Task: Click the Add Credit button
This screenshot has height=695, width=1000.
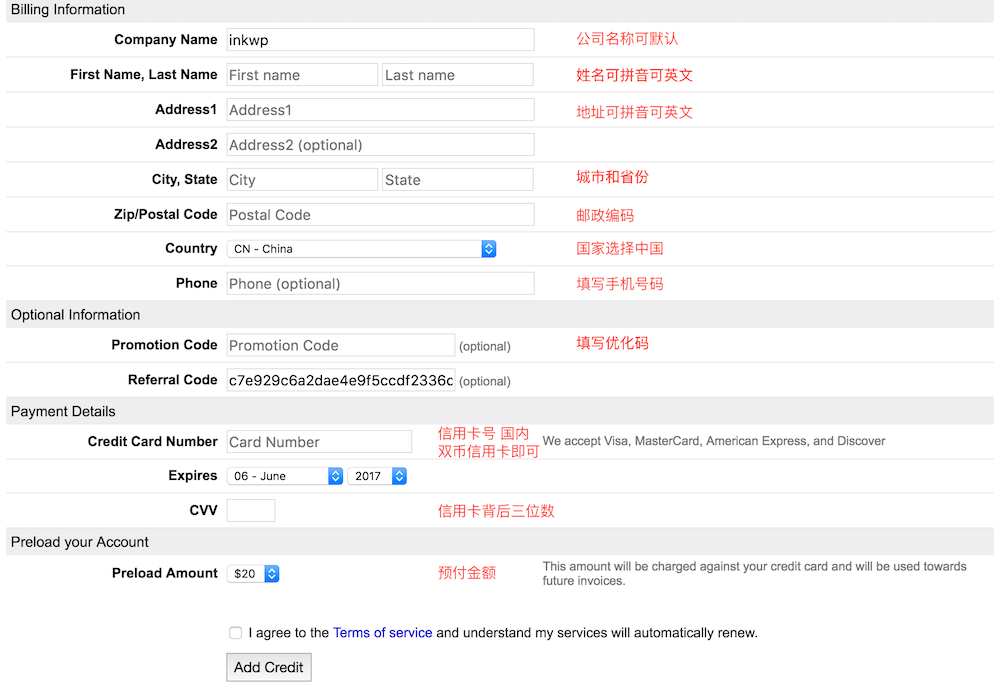Action: coord(269,667)
